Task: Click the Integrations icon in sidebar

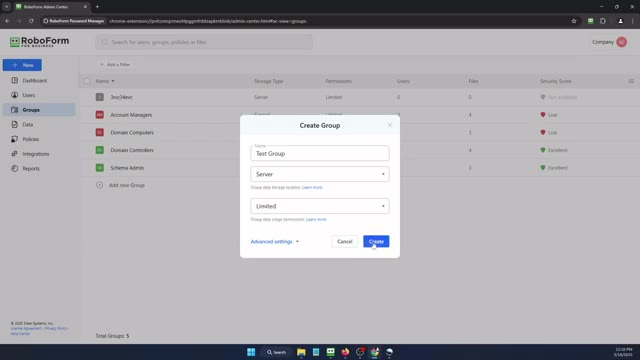Action: coord(15,154)
